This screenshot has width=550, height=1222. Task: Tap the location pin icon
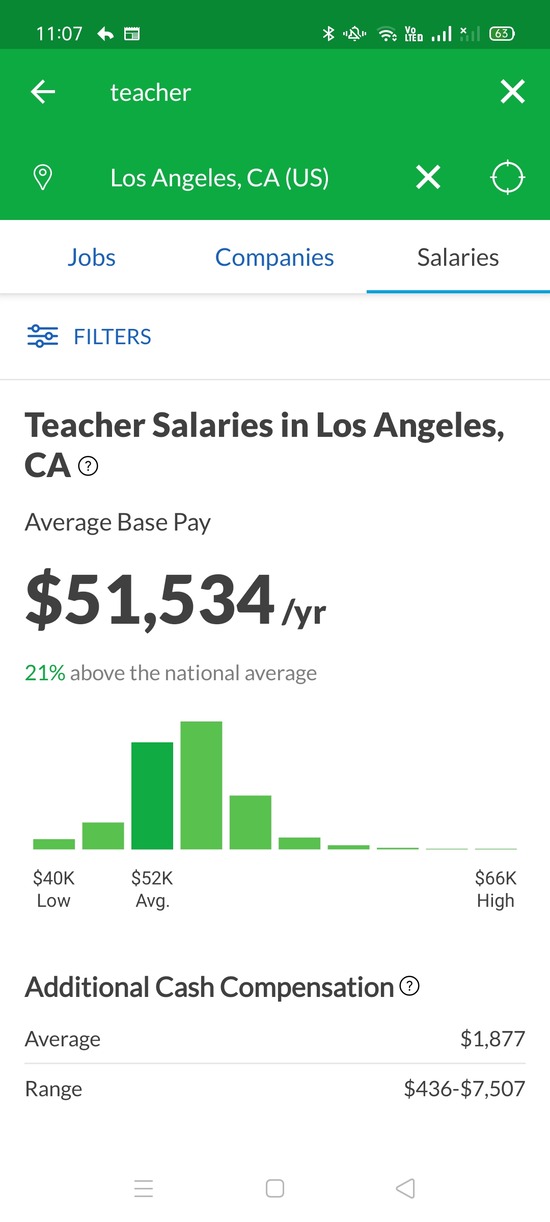(x=43, y=178)
